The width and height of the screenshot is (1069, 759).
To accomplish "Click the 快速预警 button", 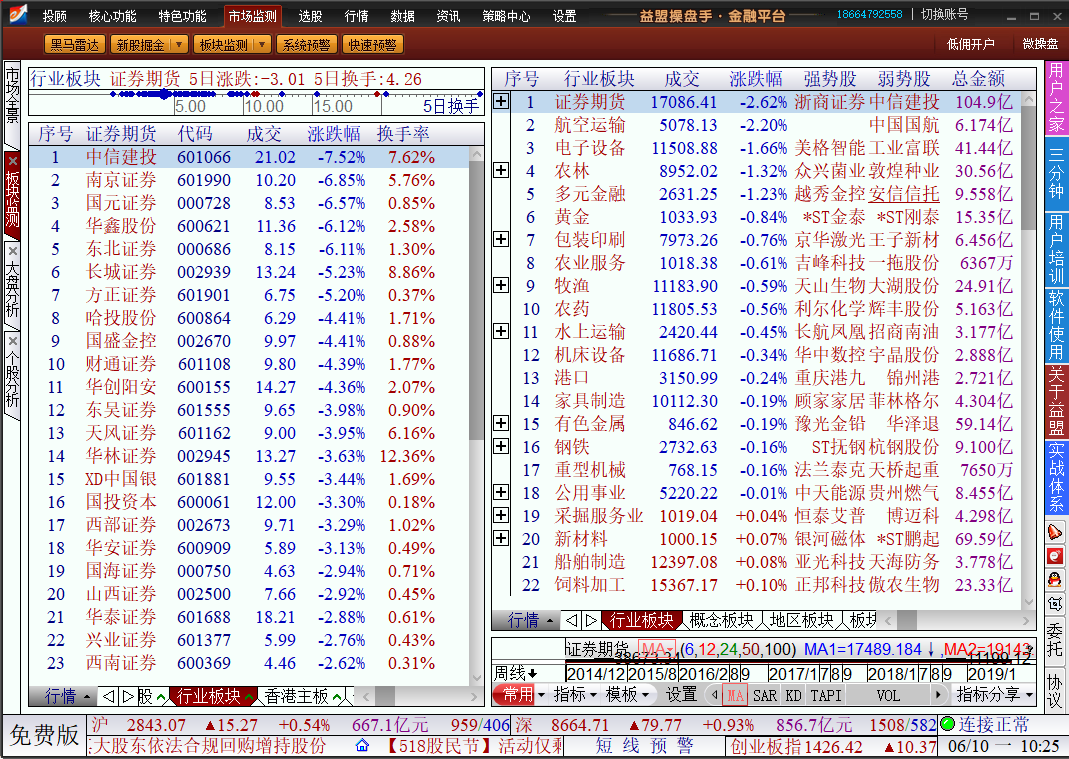I will click(x=372, y=44).
